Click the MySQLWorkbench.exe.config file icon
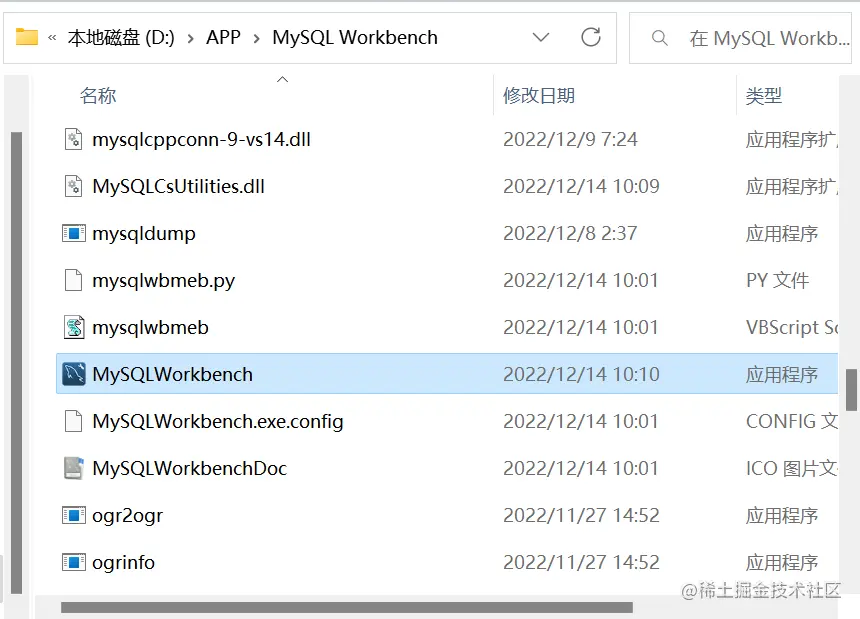 (73, 422)
